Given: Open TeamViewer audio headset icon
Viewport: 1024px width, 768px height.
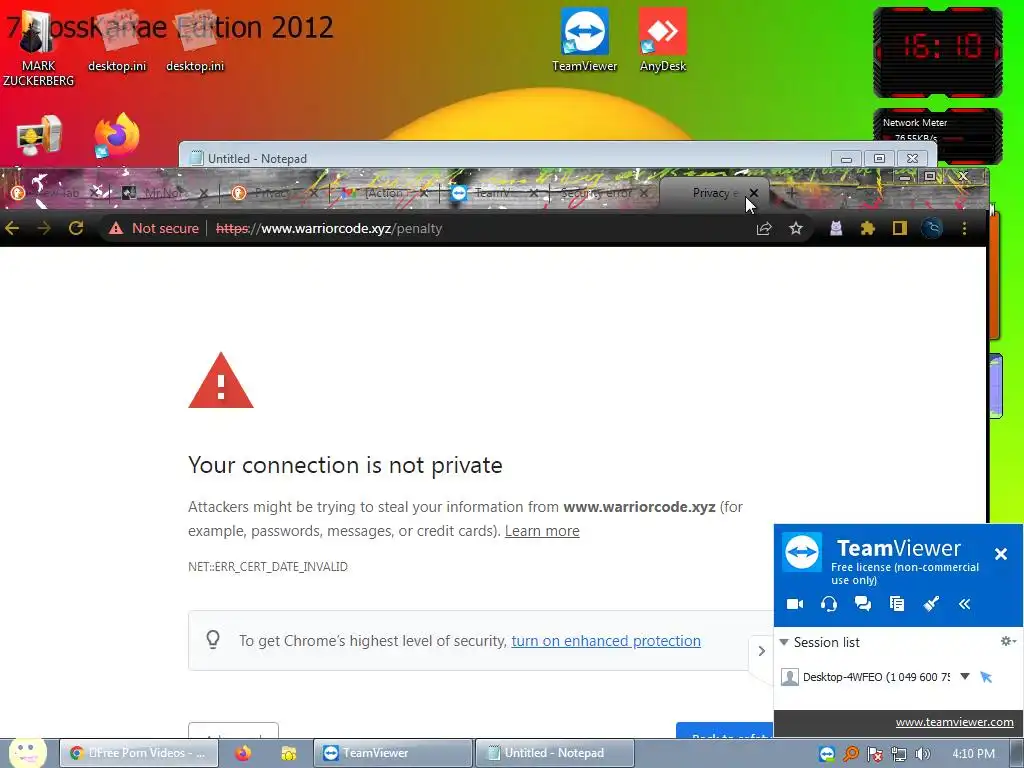Looking at the screenshot, I should [x=829, y=603].
